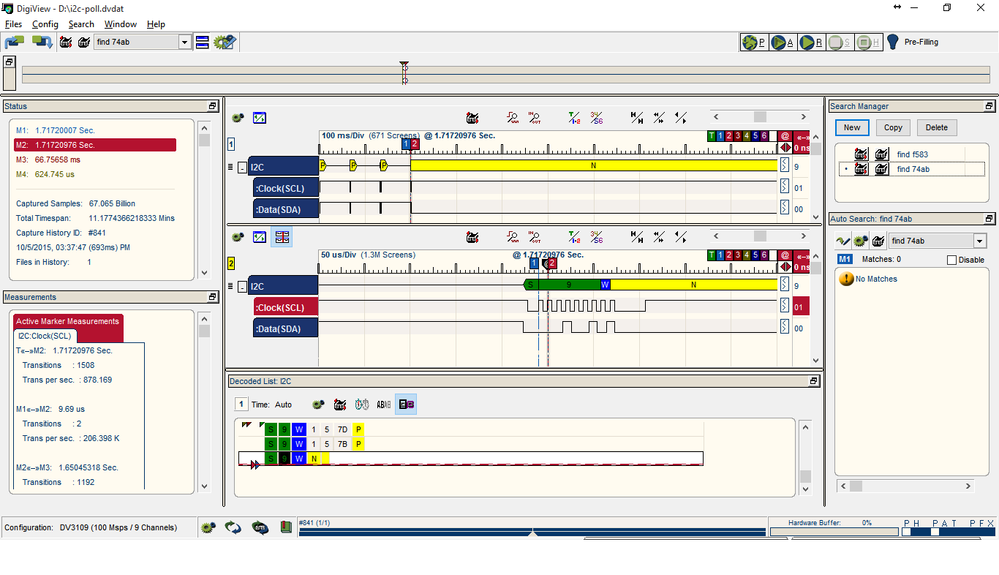Open the Help menu
Image resolution: width=999 pixels, height=575 pixels.
pos(155,24)
